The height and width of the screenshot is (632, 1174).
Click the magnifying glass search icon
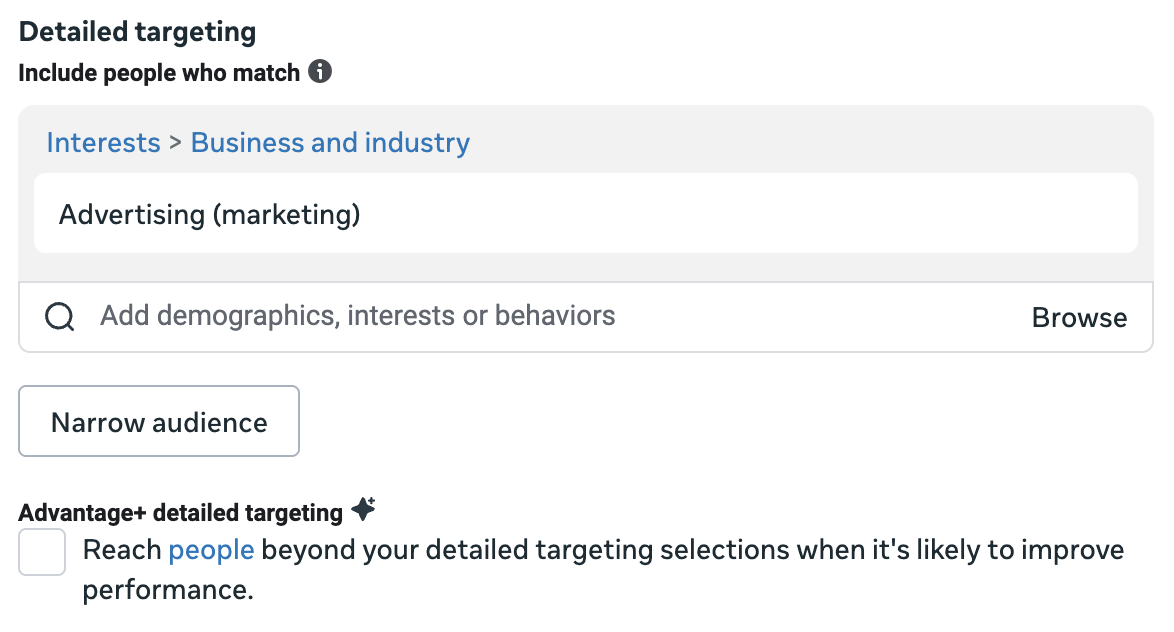click(59, 317)
